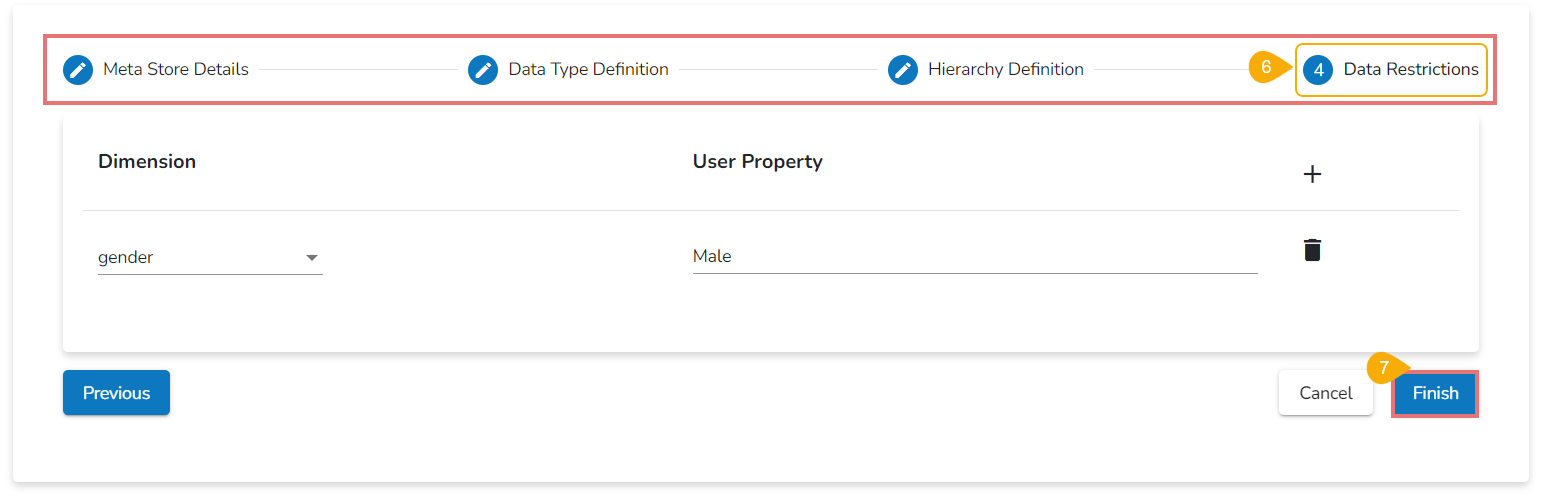Screen dimensions: 1553x496
Task: Click the pencil icon beside Data Type Definition
Action: click(x=483, y=70)
